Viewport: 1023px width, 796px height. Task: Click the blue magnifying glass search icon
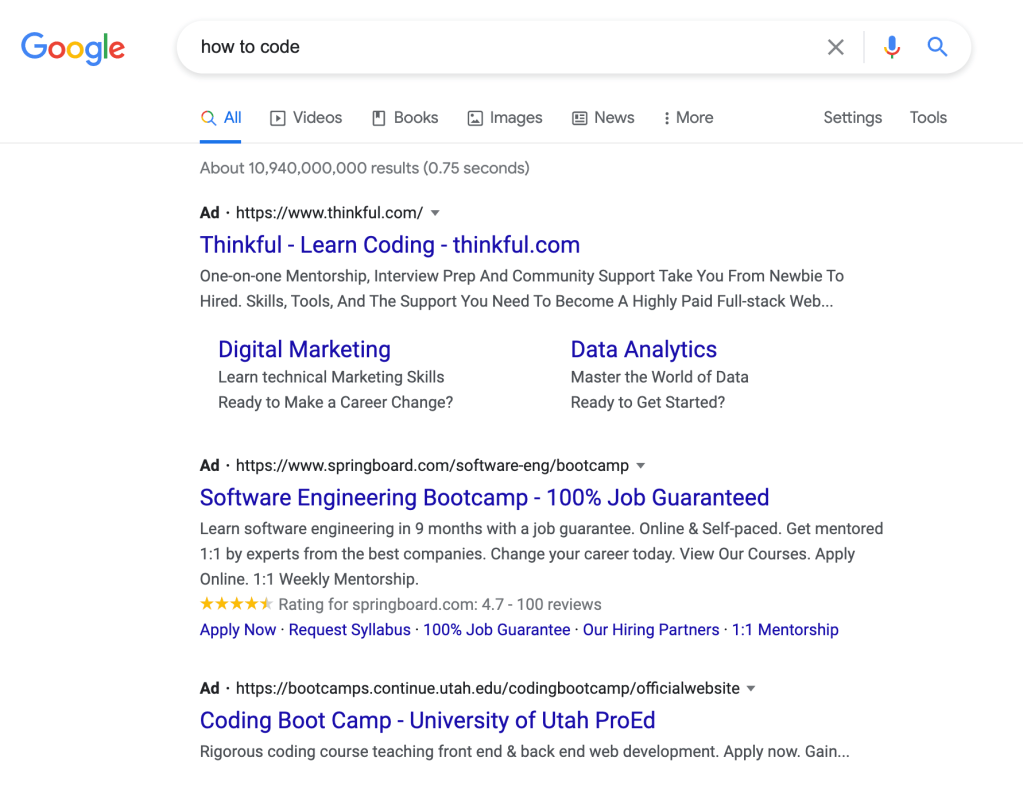937,47
